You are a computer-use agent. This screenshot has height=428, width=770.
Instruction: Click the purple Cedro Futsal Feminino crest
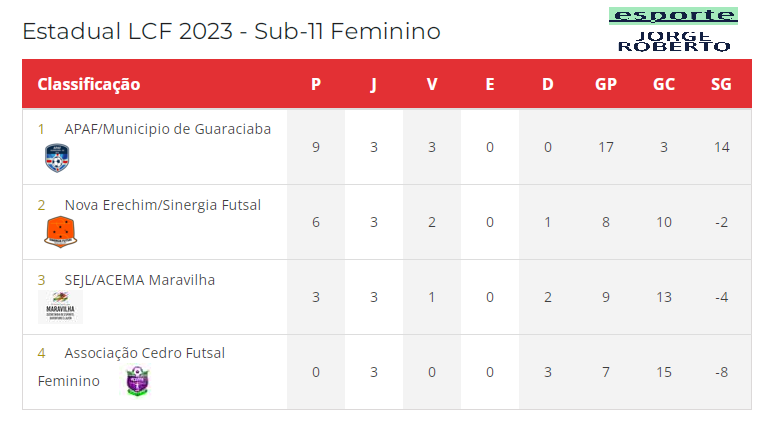[x=138, y=381]
